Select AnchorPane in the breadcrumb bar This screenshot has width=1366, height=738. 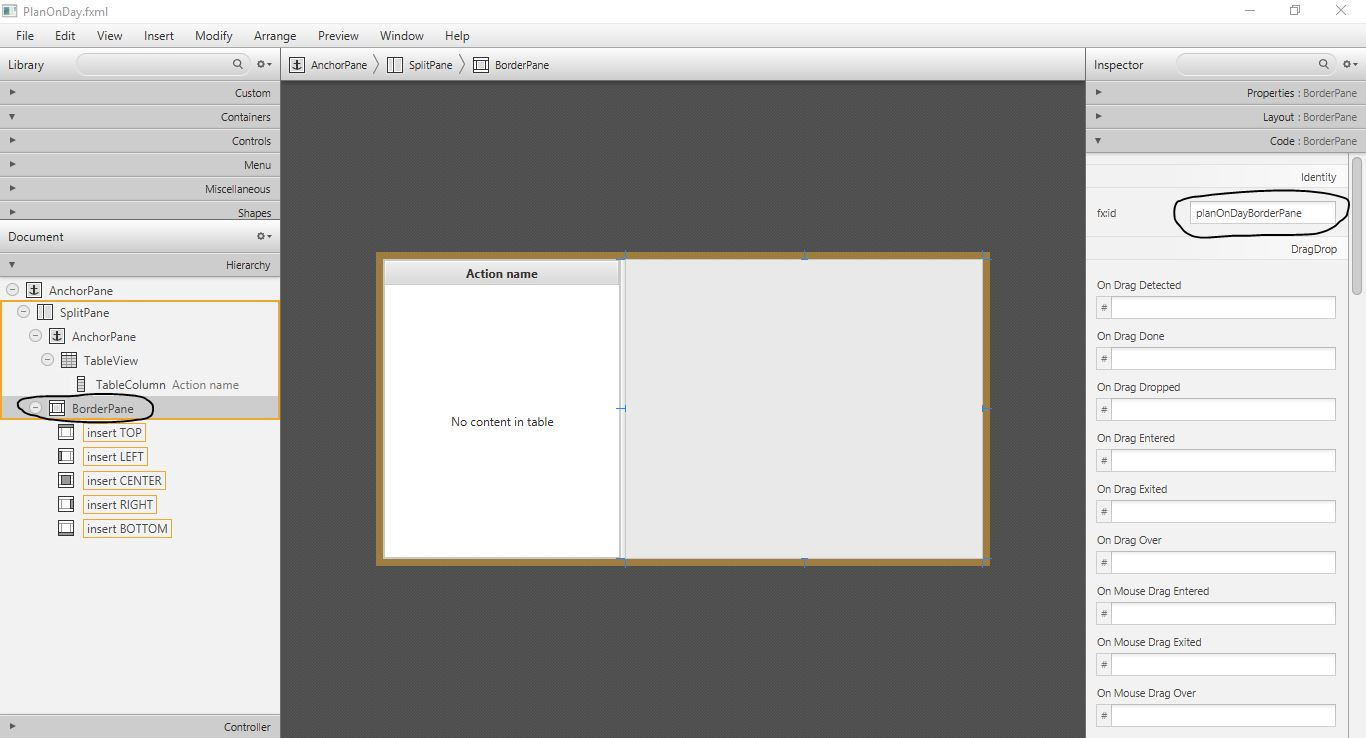coord(339,65)
